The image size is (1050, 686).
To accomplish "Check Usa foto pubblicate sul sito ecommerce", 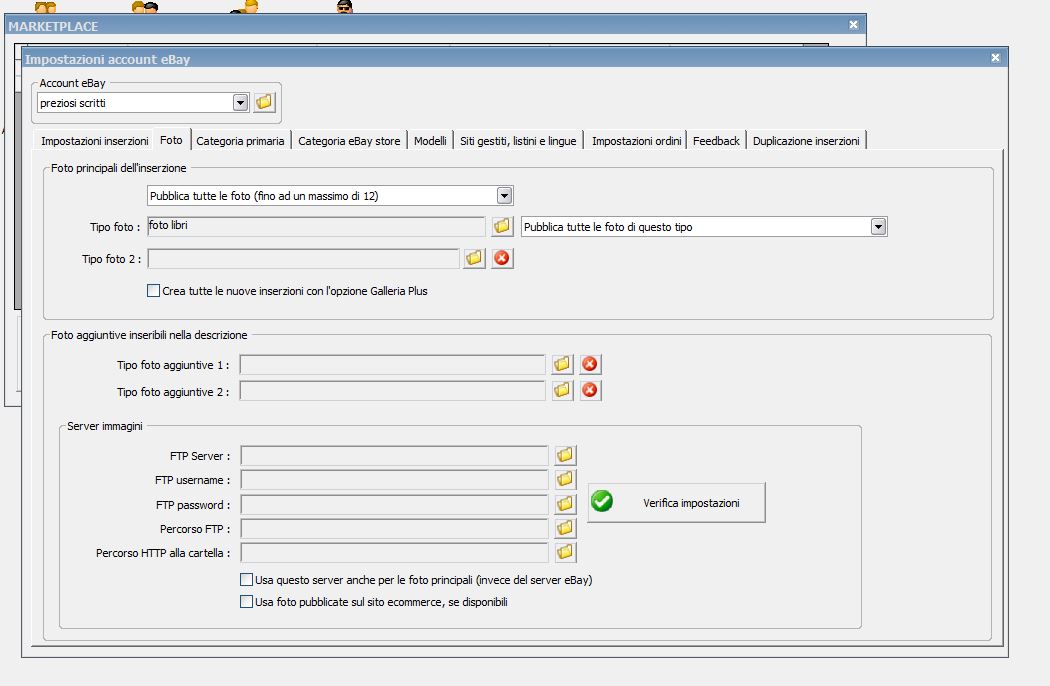I will [x=246, y=602].
